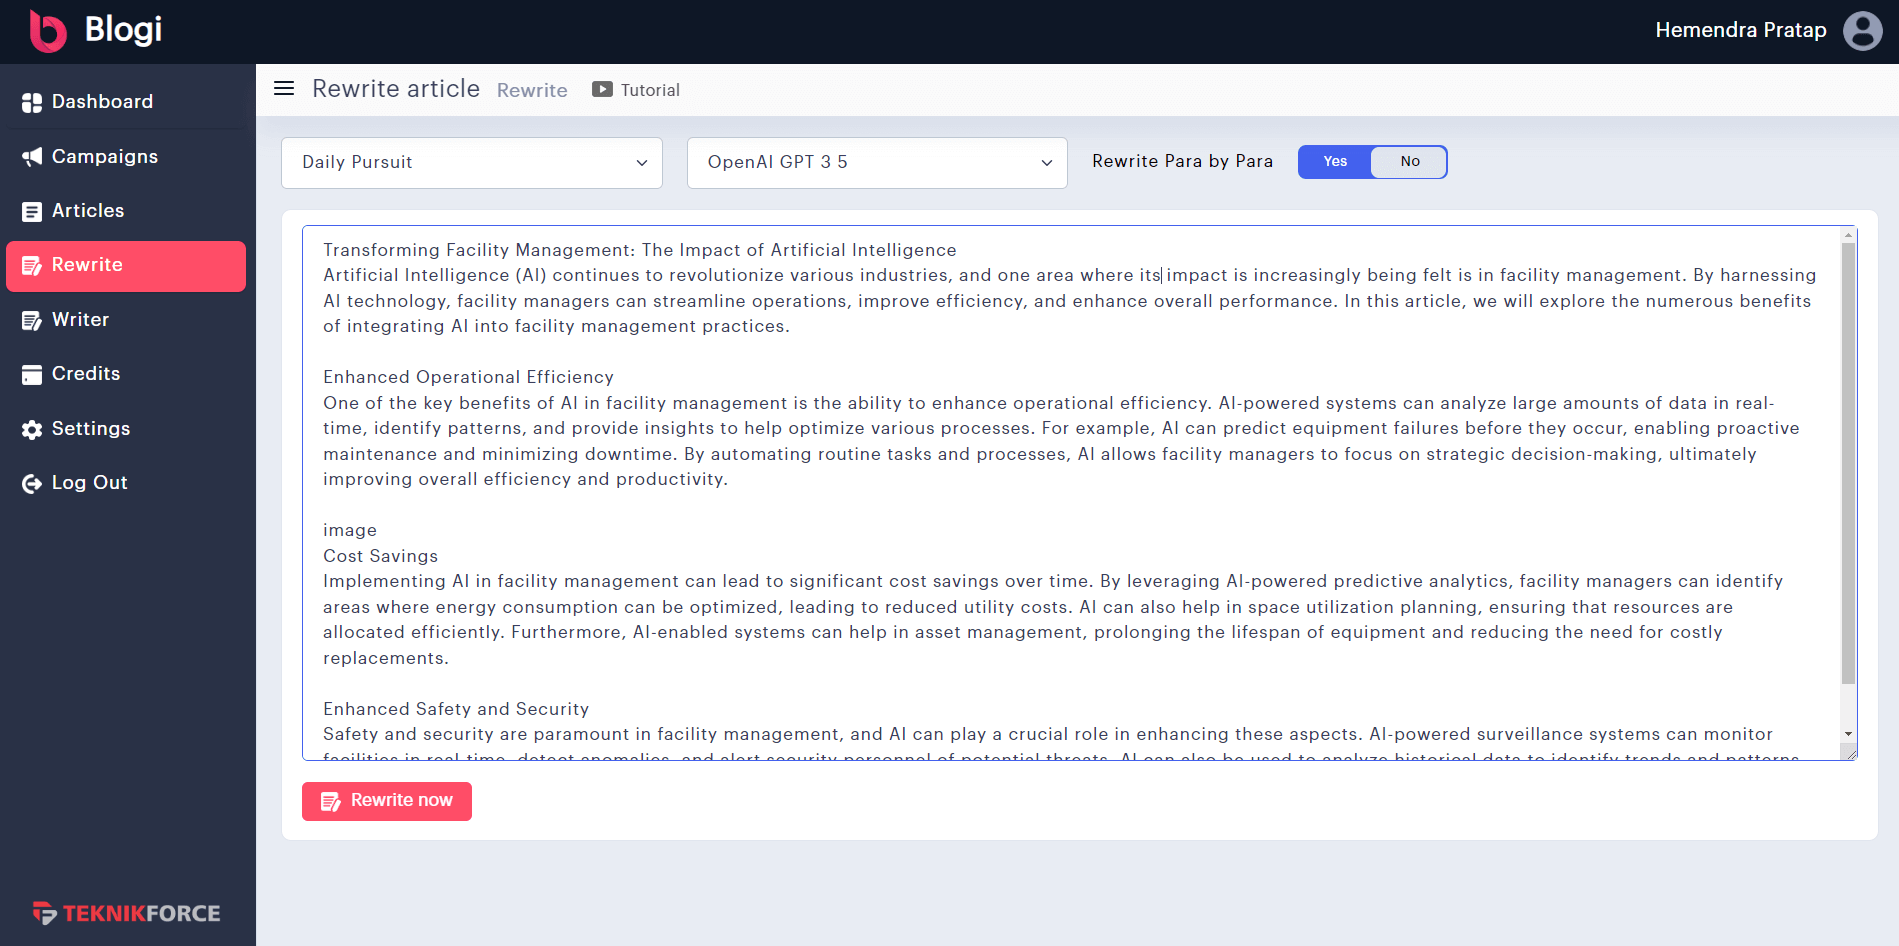Viewport: 1899px width, 946px height.
Task: Expand the OpenAI GPT 3 5 model dropdown
Action: point(877,163)
